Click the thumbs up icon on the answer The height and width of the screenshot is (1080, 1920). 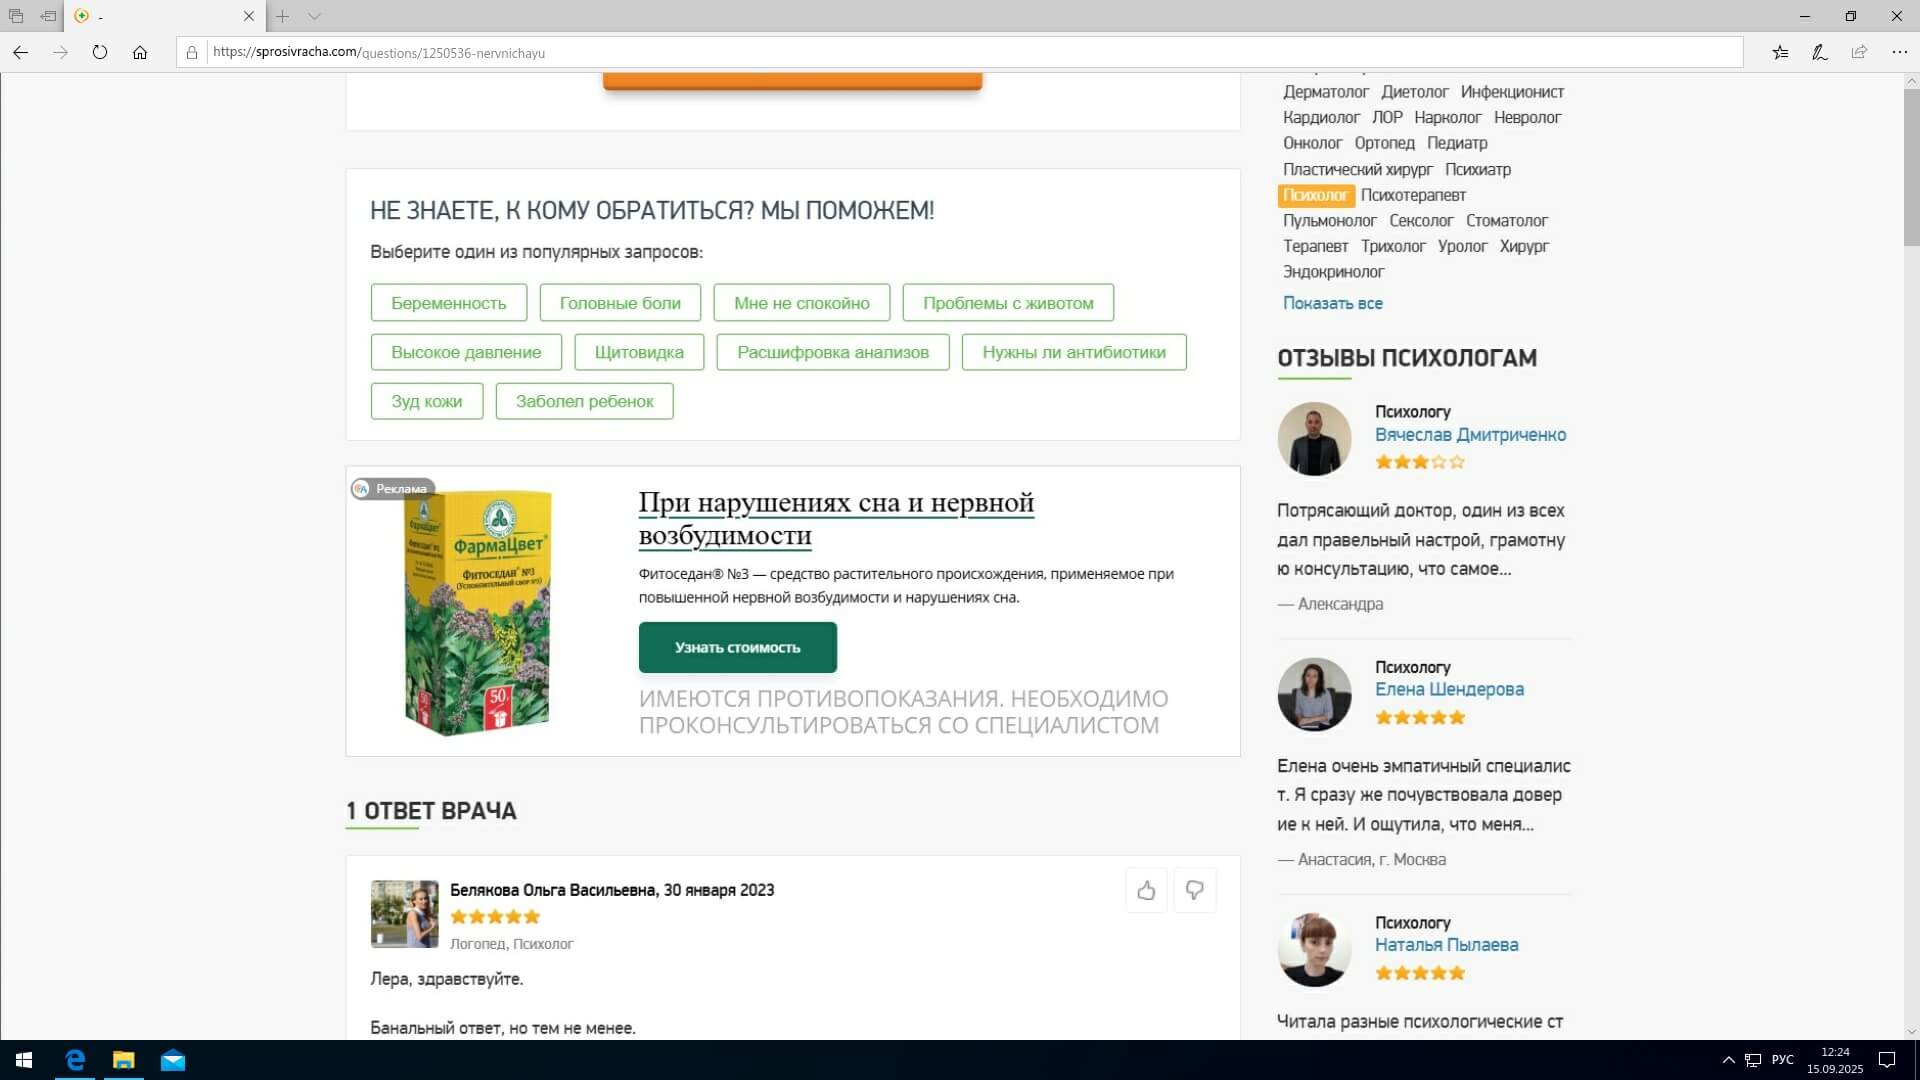[x=1146, y=890]
